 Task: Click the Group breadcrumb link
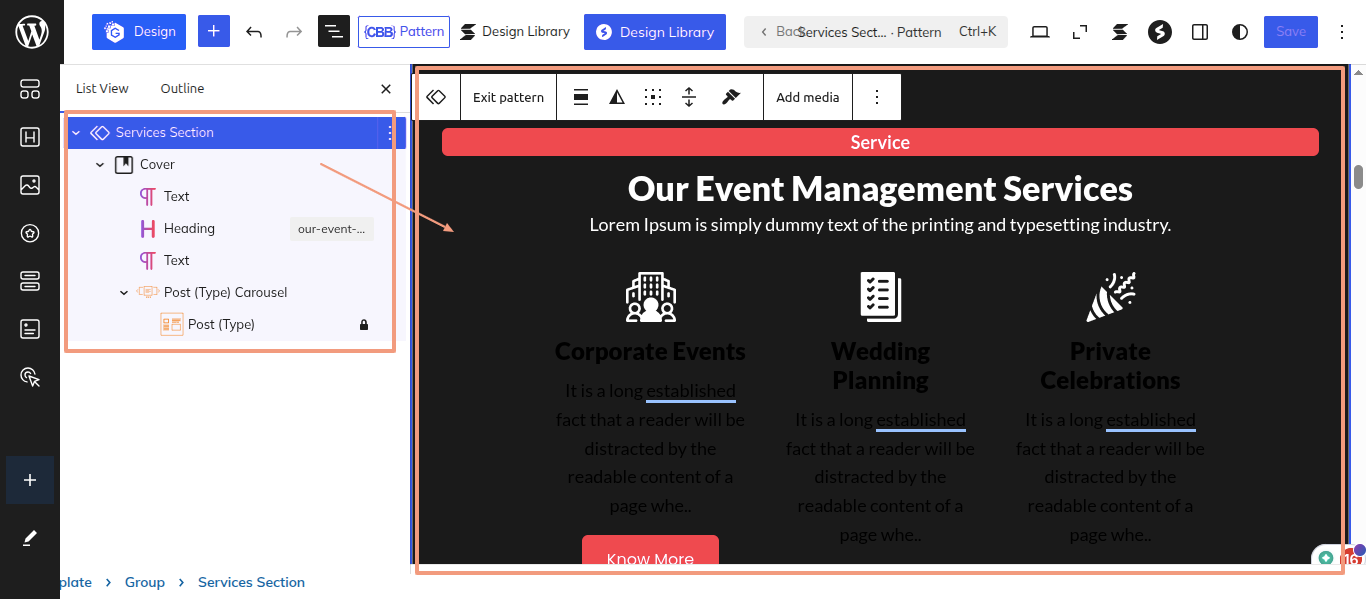[x=145, y=582]
